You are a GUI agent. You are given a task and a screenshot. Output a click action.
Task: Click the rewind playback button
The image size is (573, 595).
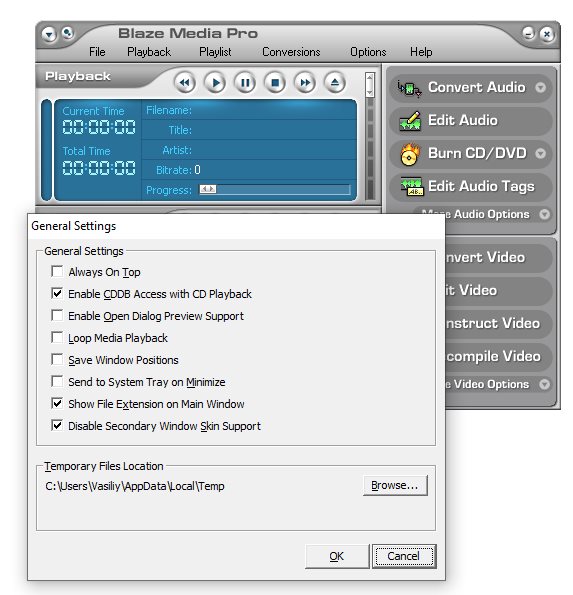pos(185,82)
